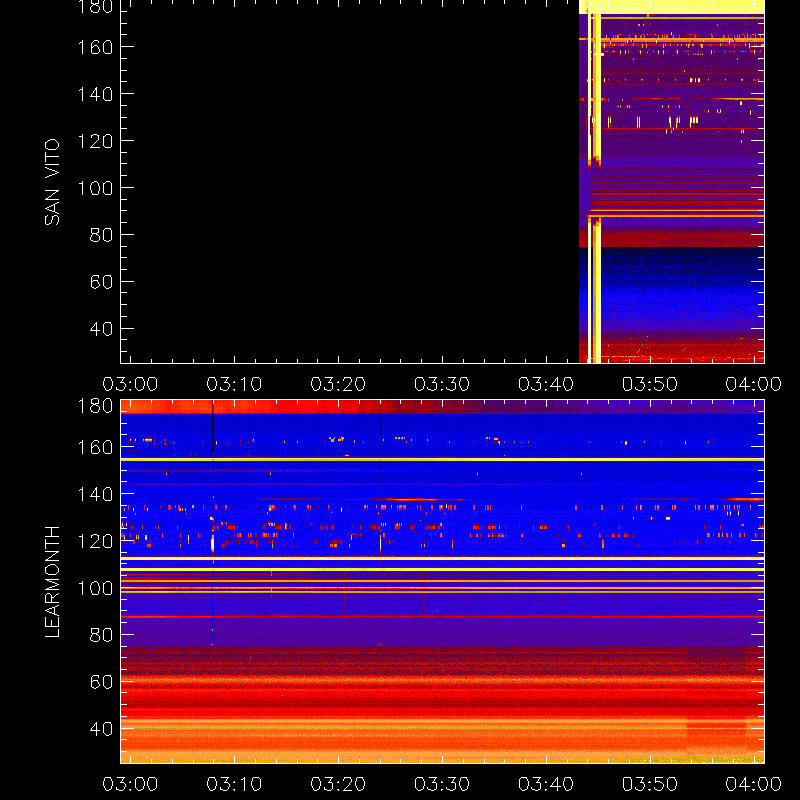Select the 60 tick label on San Vito axis
Viewport: 800px width, 800px height.
coord(101,282)
